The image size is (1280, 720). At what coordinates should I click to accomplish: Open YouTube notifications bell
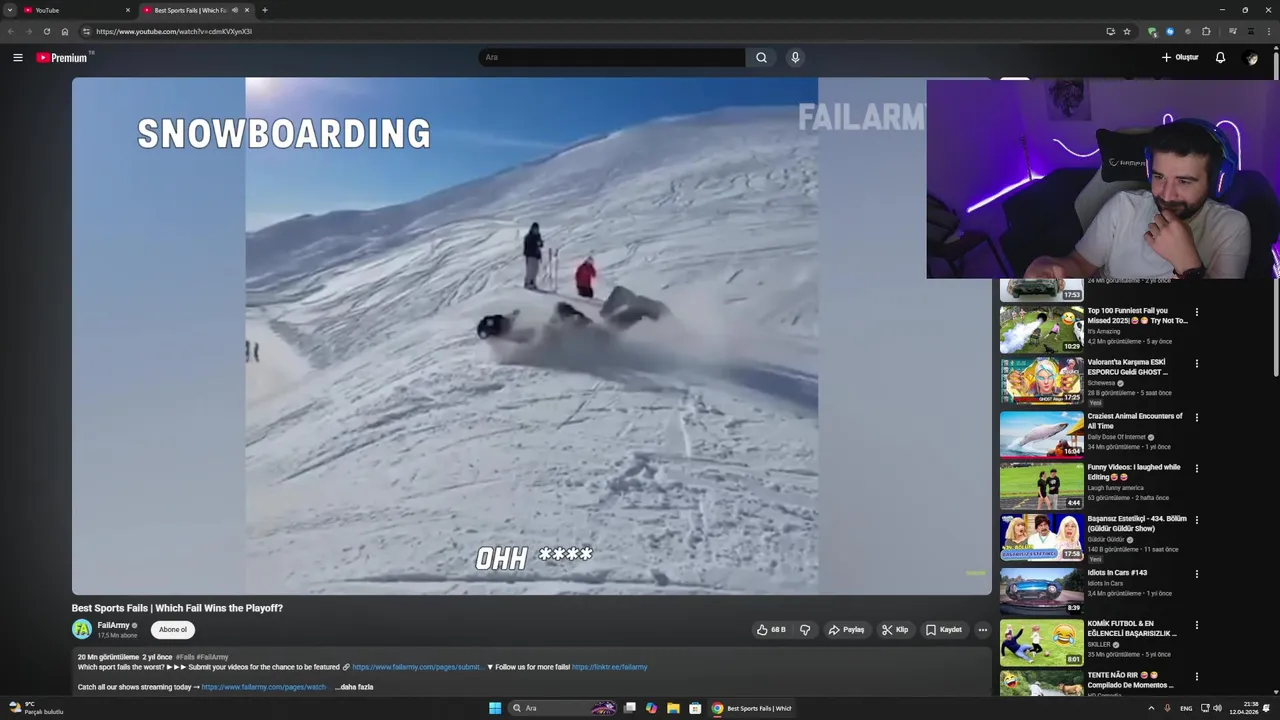click(x=1220, y=58)
